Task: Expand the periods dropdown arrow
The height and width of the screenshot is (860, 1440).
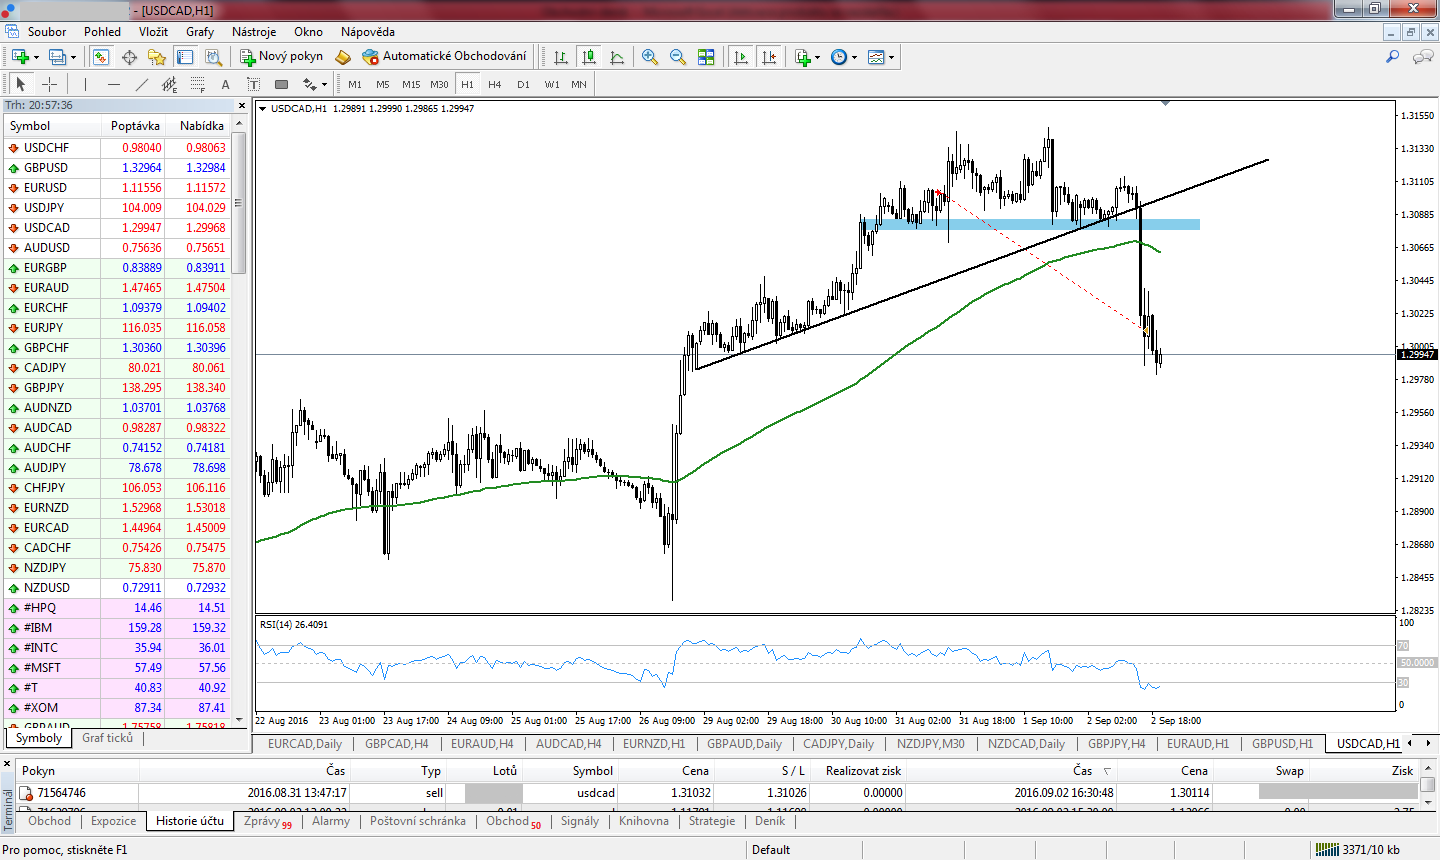Action: [x=854, y=57]
